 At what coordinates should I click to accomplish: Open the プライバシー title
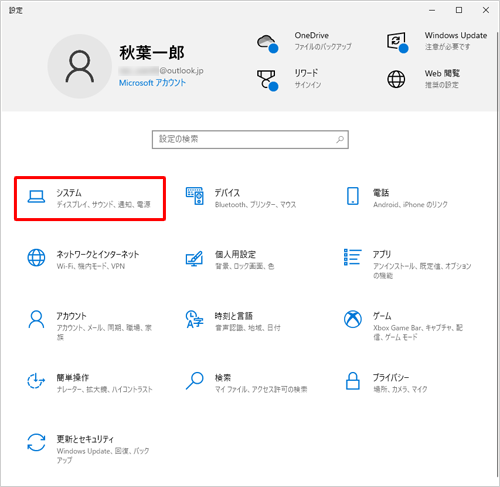(x=391, y=378)
